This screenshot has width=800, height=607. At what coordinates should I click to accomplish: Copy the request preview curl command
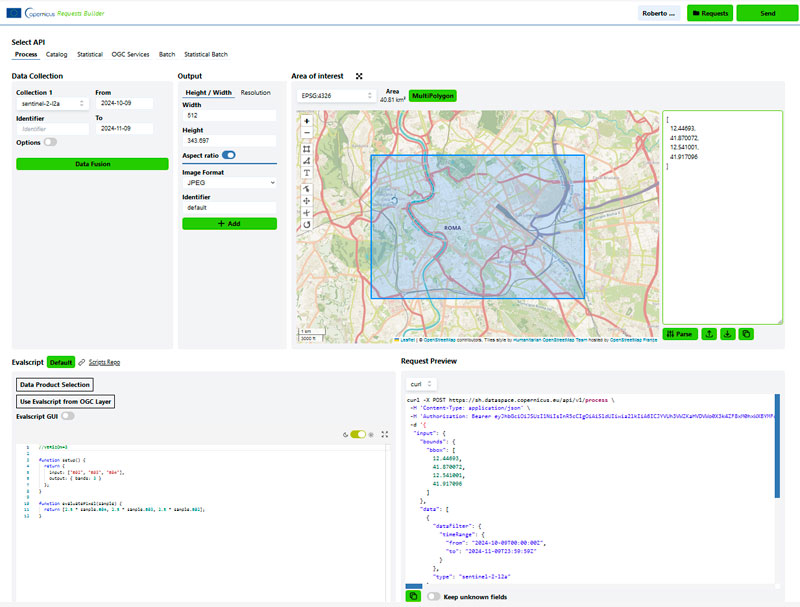pyautogui.click(x=413, y=596)
